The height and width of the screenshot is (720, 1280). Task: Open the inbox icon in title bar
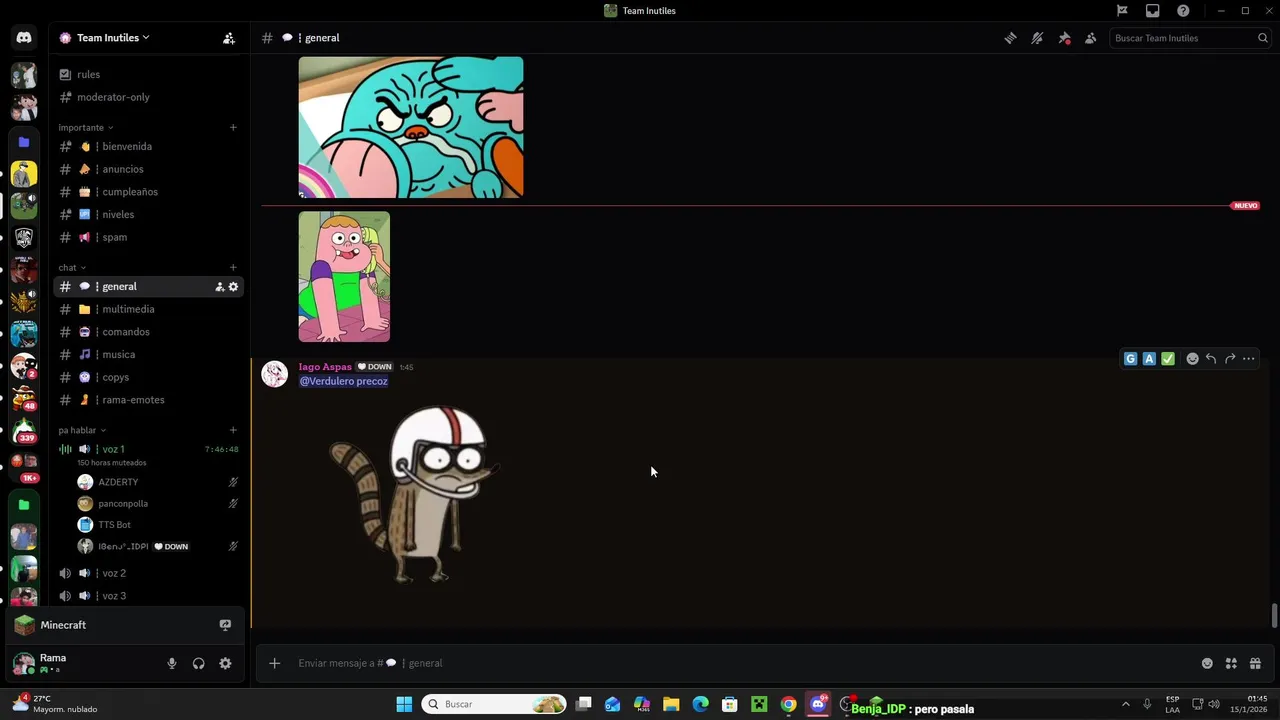tap(1153, 11)
